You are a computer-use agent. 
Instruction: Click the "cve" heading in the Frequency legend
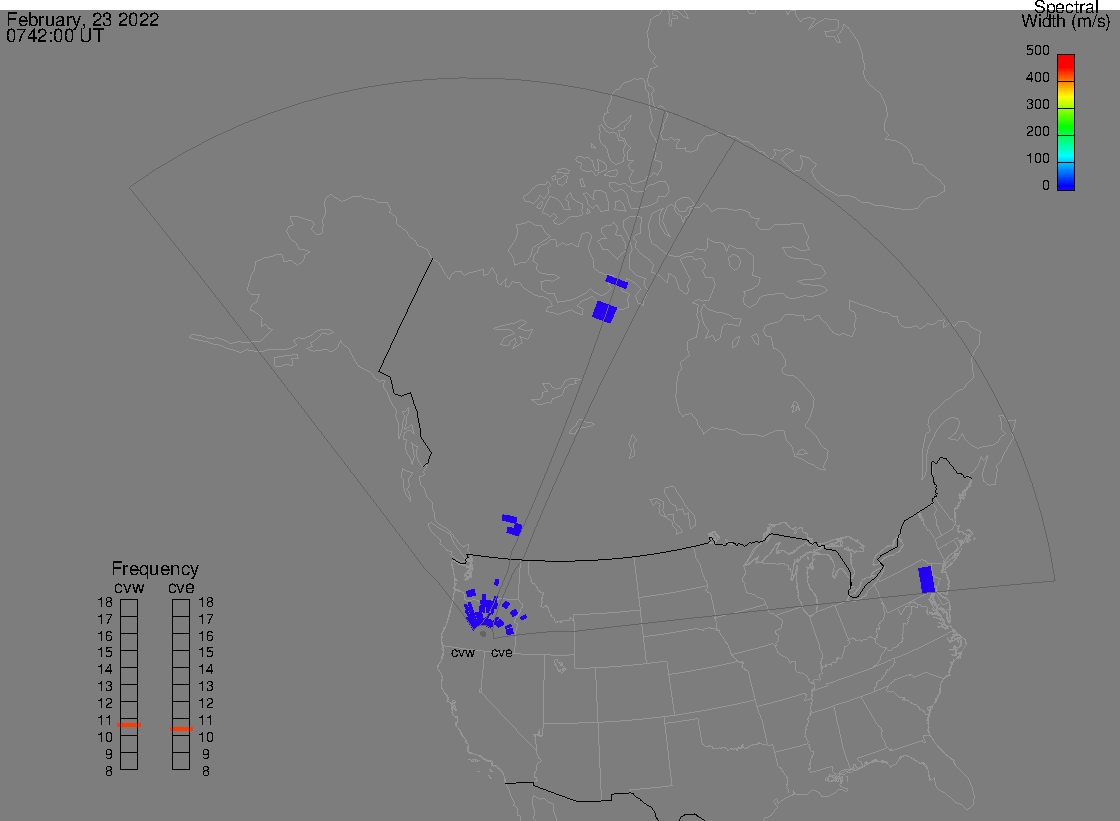click(x=181, y=587)
